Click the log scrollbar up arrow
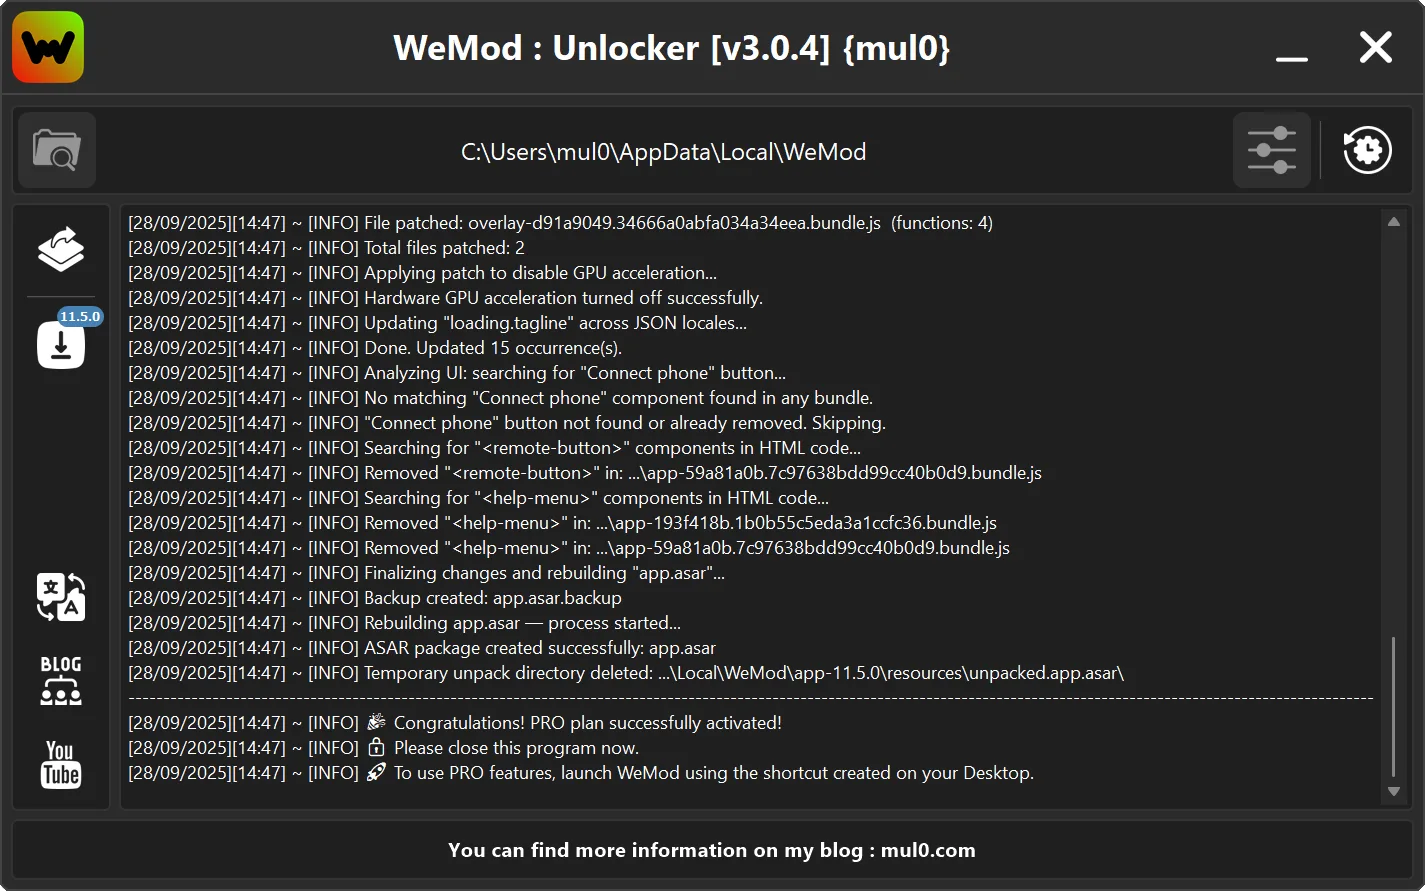1425x891 pixels. 1393,222
